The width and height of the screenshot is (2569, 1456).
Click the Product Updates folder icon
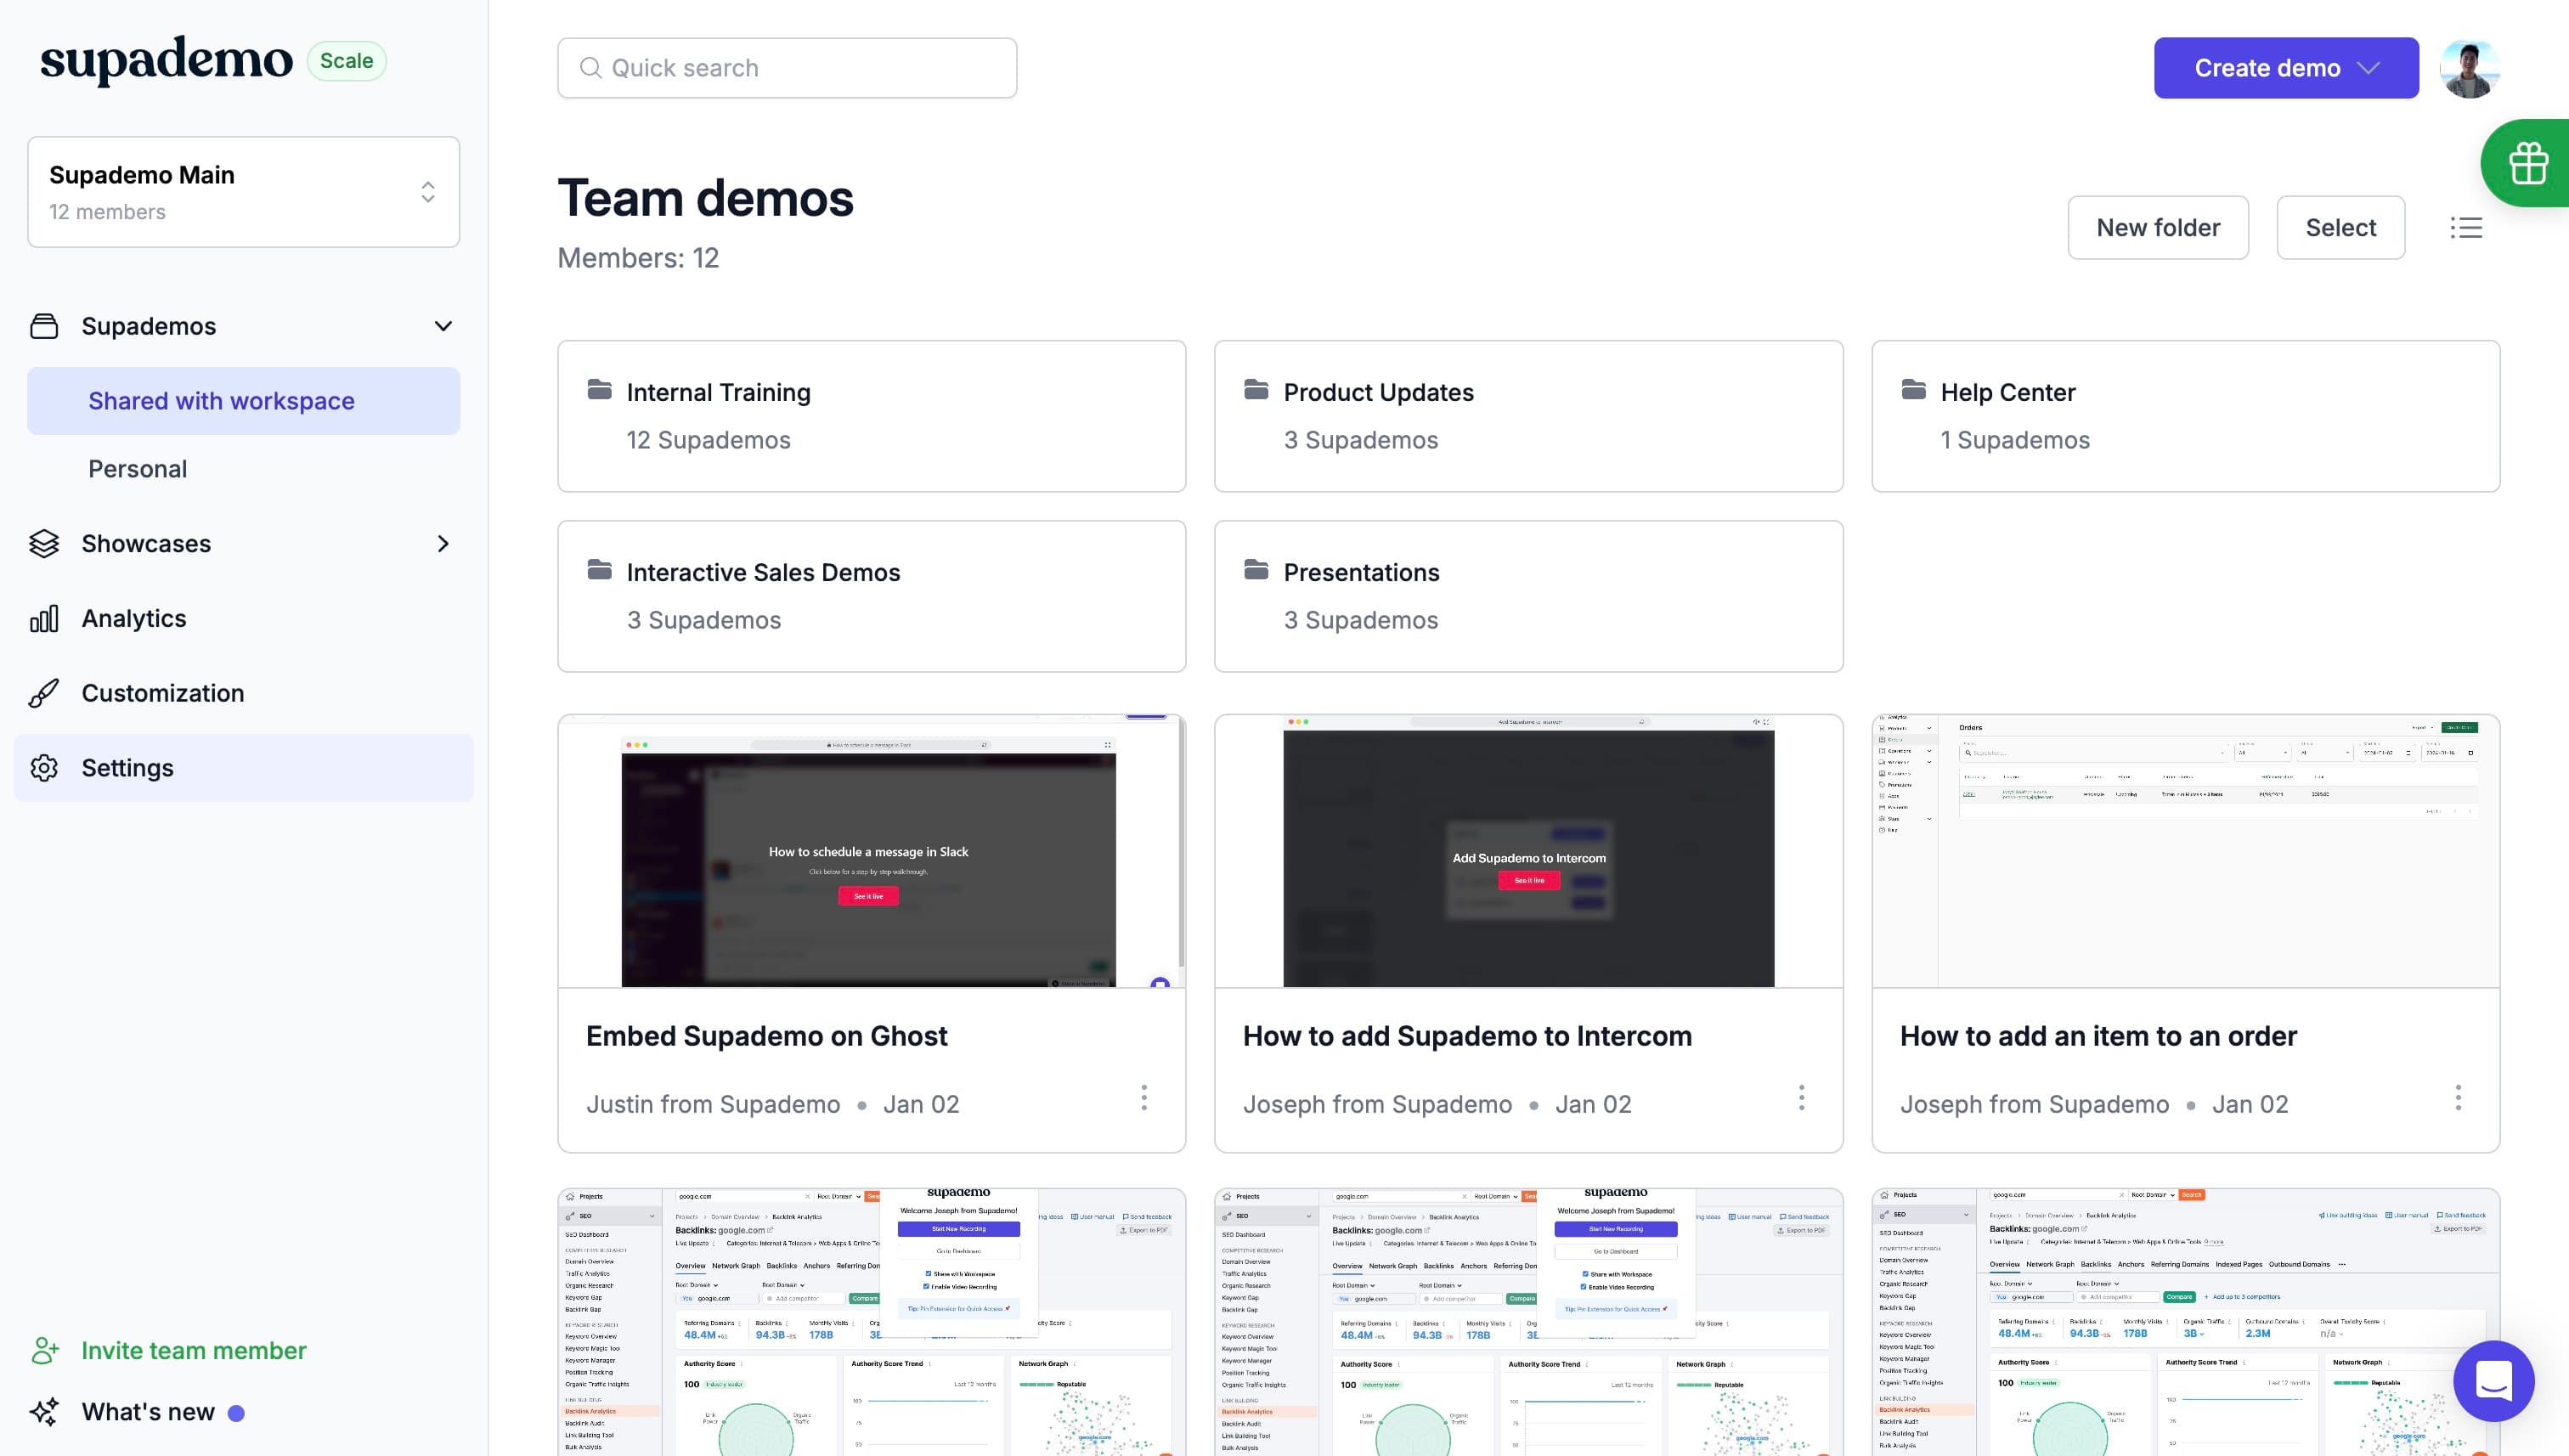[1256, 390]
